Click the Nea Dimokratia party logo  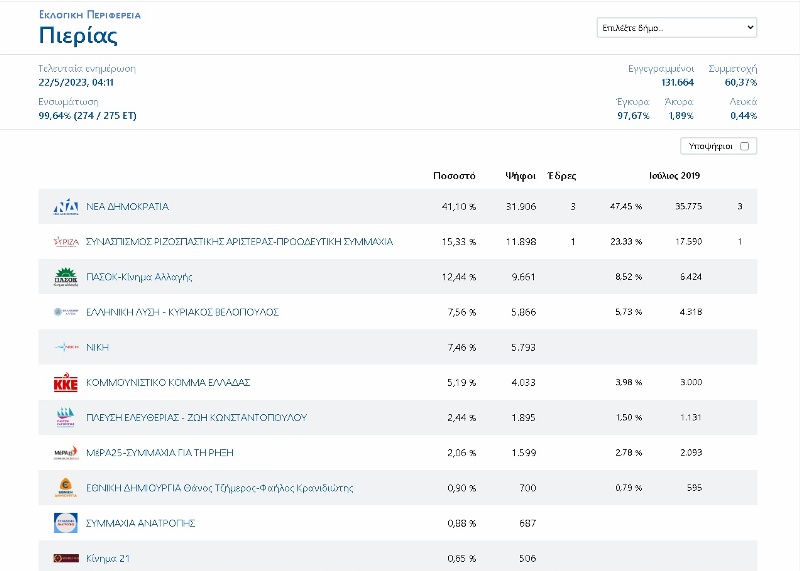(x=66, y=207)
